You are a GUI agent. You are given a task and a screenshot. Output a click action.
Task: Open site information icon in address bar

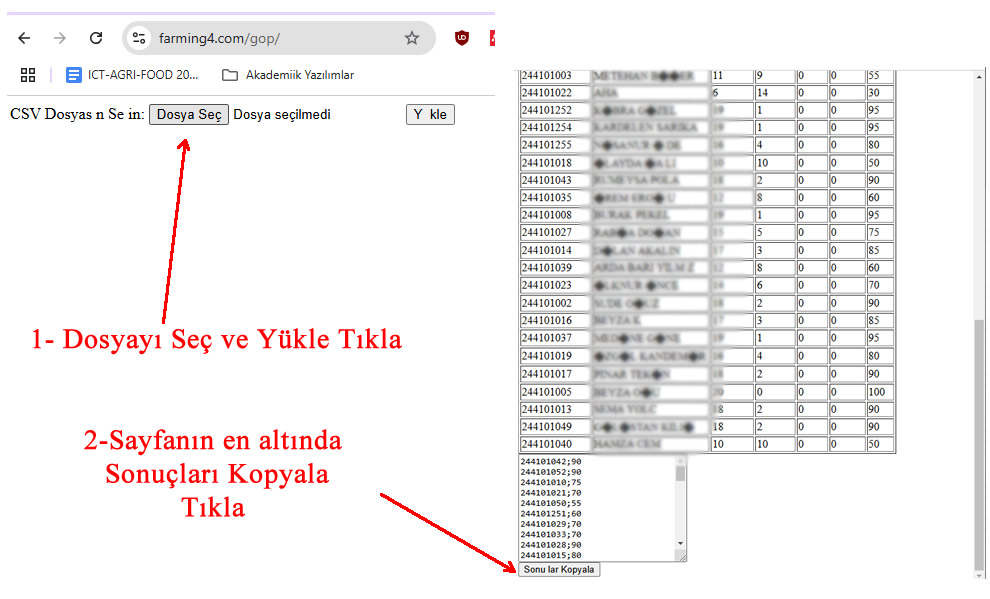tap(140, 38)
